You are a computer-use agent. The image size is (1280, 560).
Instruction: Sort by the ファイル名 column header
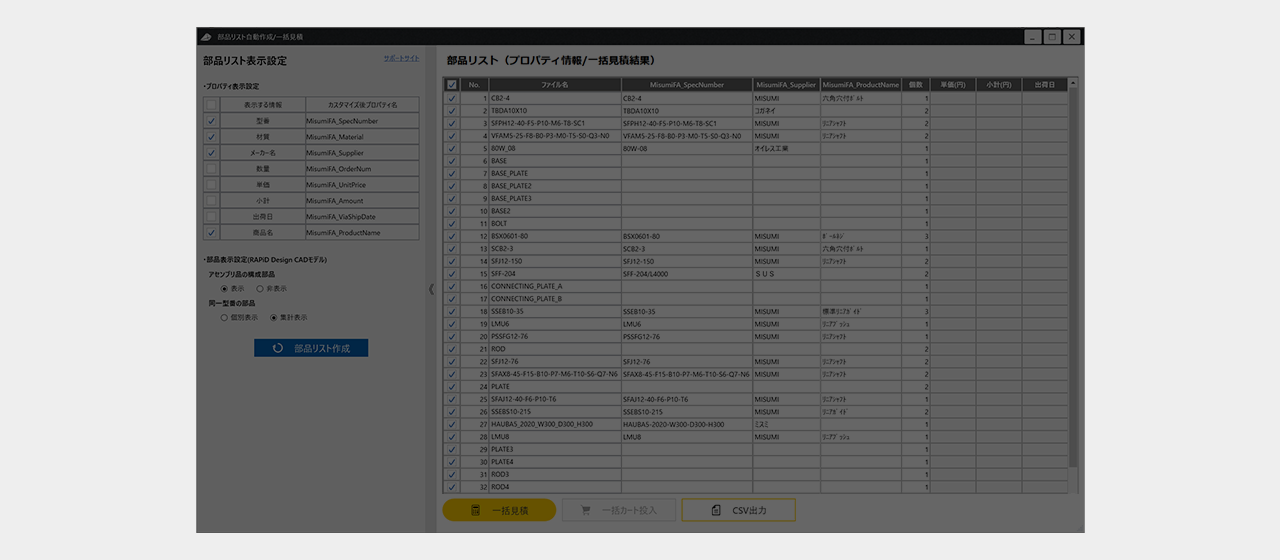554,85
